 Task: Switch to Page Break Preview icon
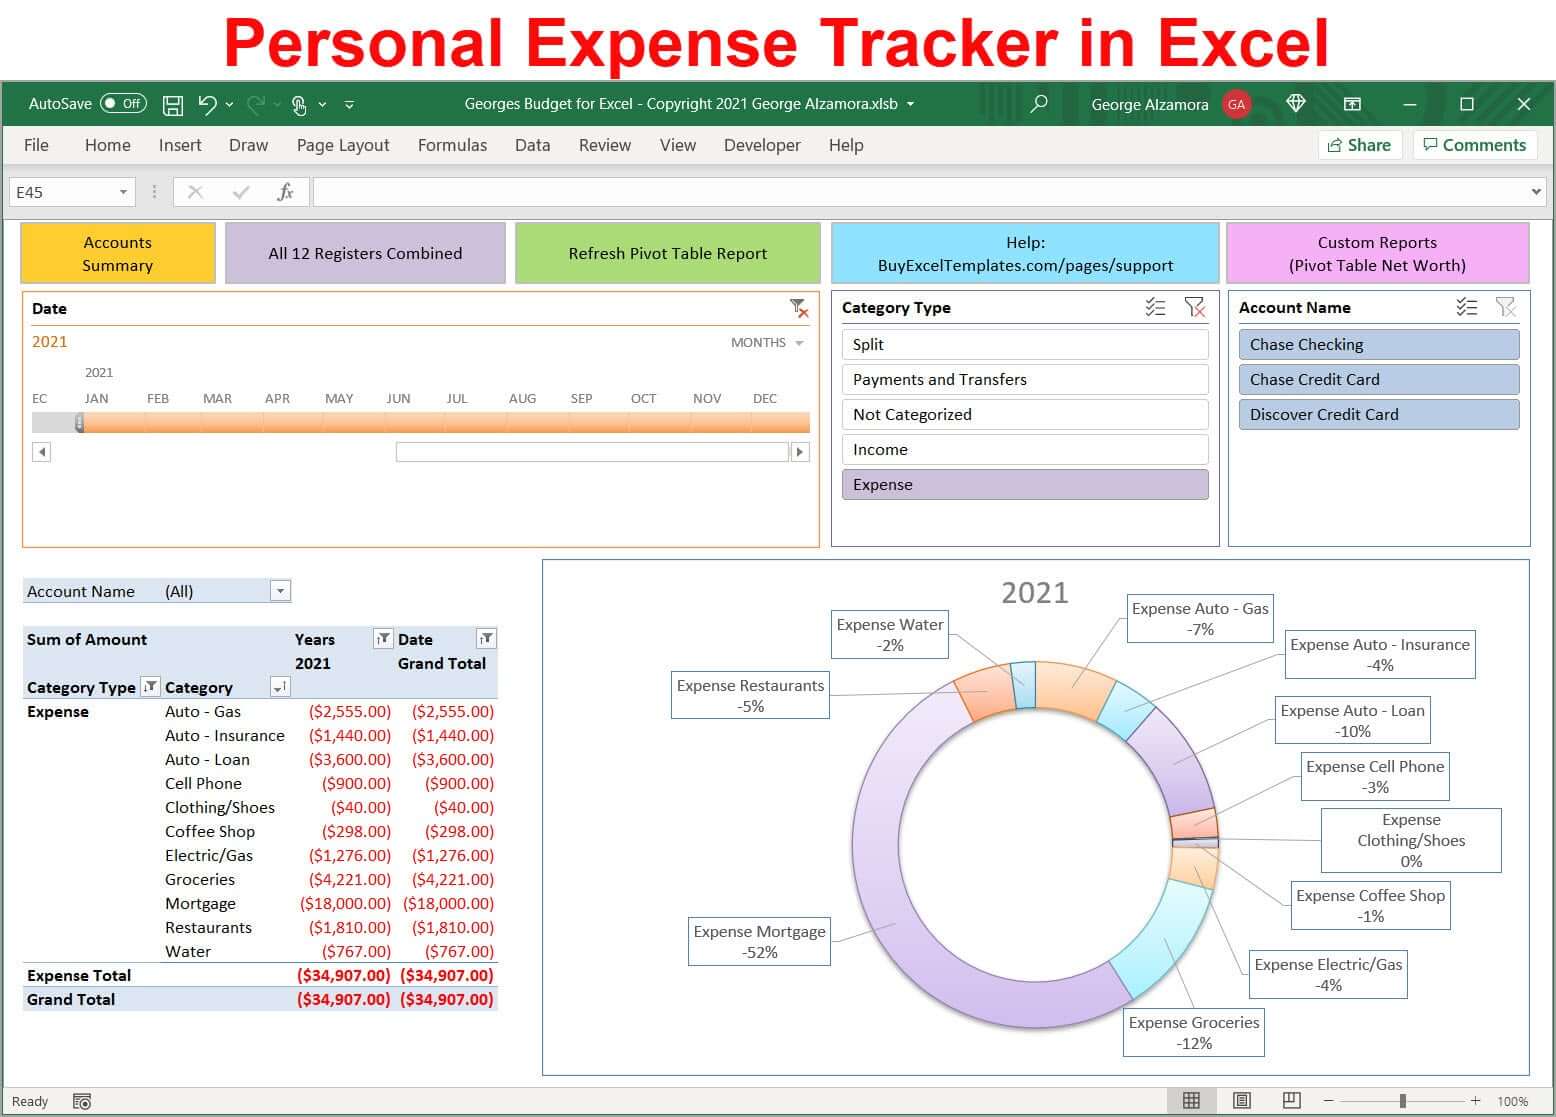1292,1100
